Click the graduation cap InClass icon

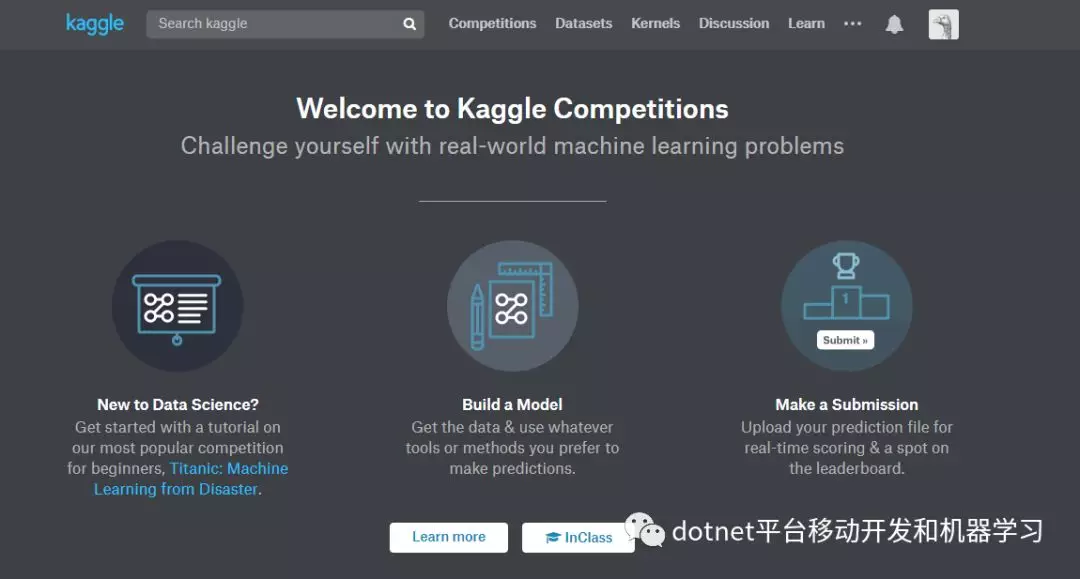[x=552, y=538]
